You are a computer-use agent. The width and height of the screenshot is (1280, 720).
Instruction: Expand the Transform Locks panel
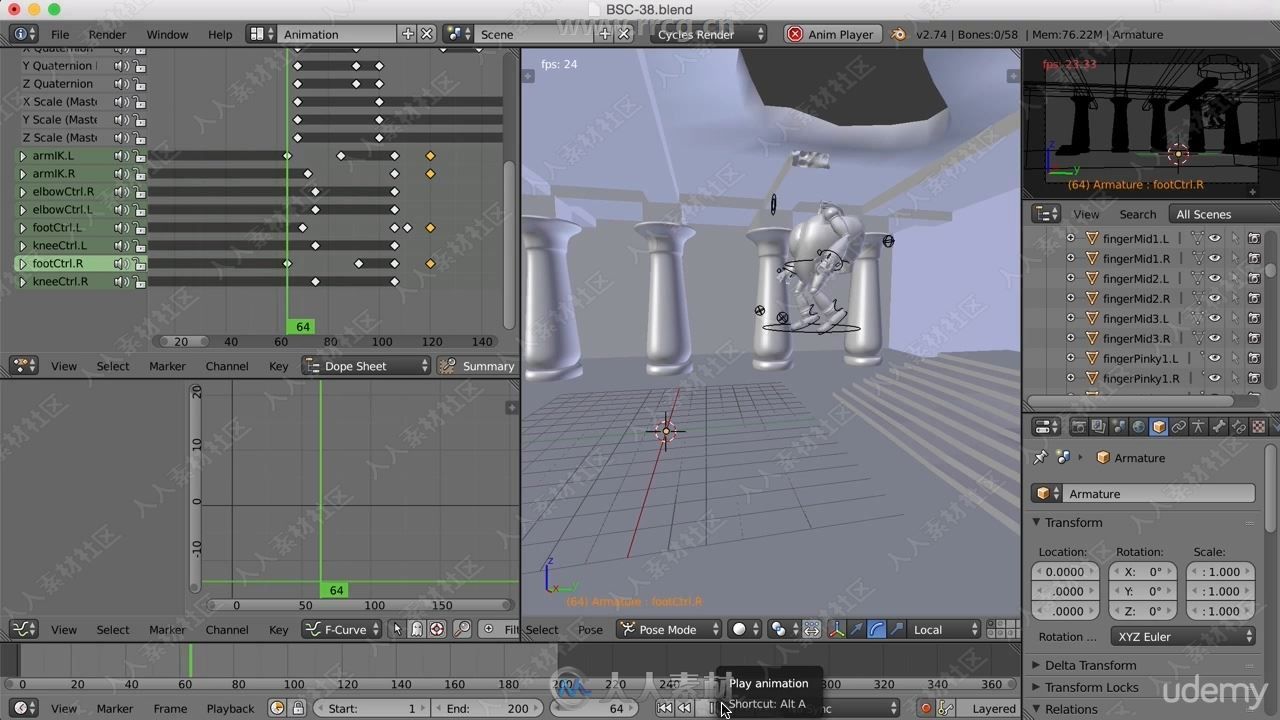1037,687
